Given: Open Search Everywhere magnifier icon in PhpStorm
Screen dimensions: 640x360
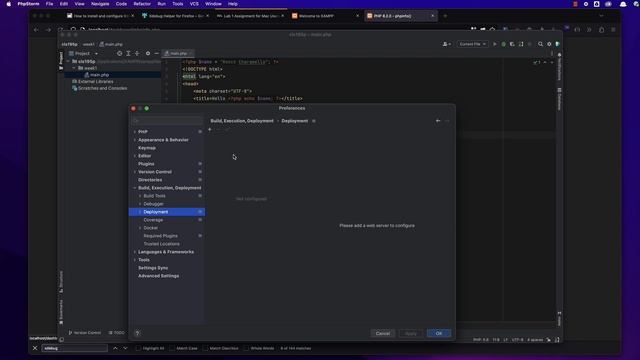Looking at the screenshot, I should click(x=540, y=44).
